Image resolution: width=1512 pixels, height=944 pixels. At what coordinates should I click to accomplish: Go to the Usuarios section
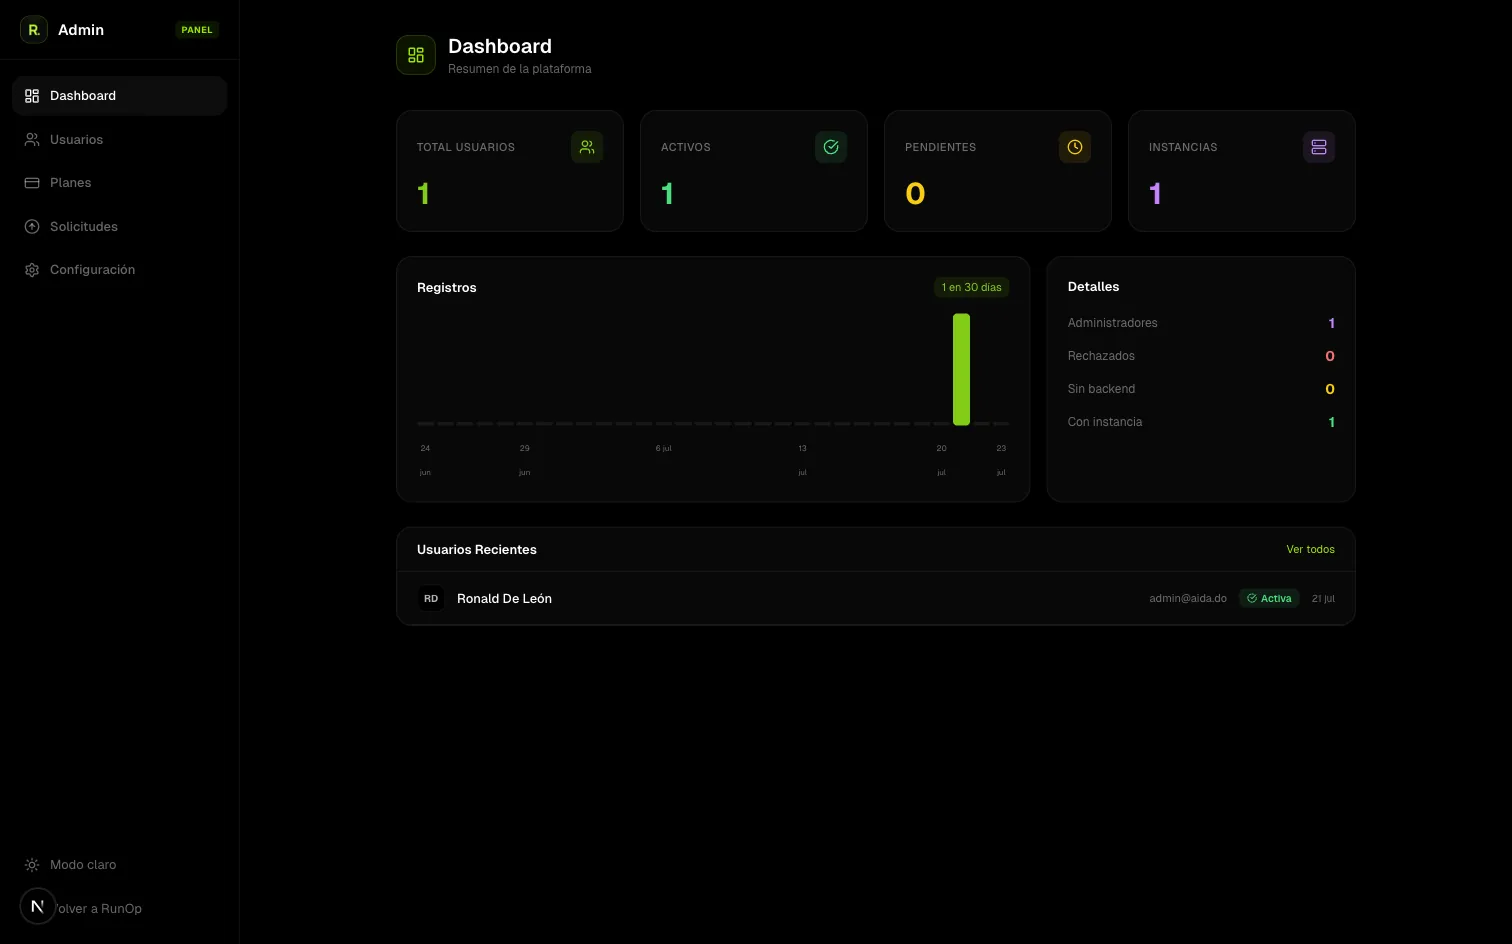tap(120, 140)
